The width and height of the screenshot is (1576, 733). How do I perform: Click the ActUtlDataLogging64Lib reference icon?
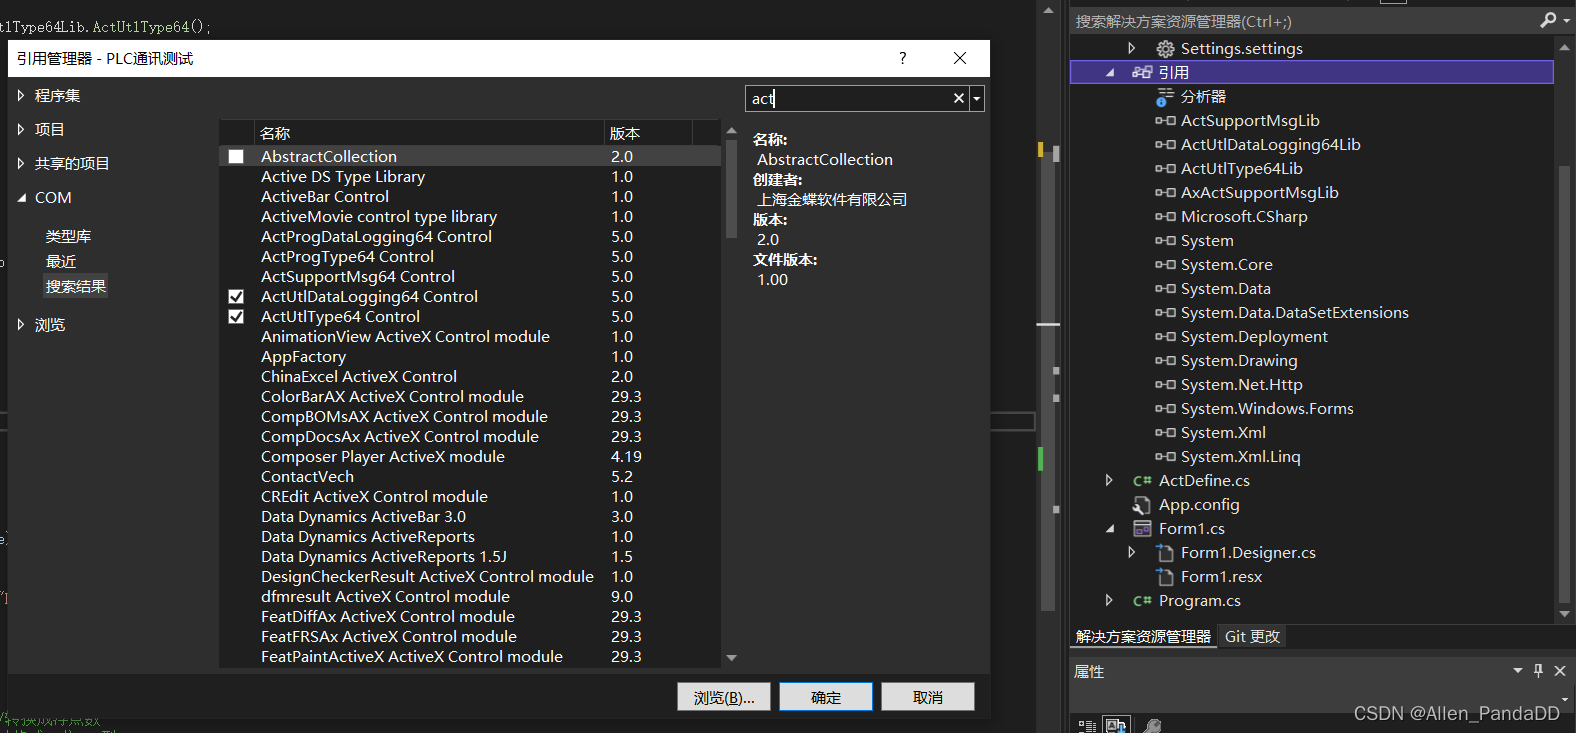point(1165,145)
